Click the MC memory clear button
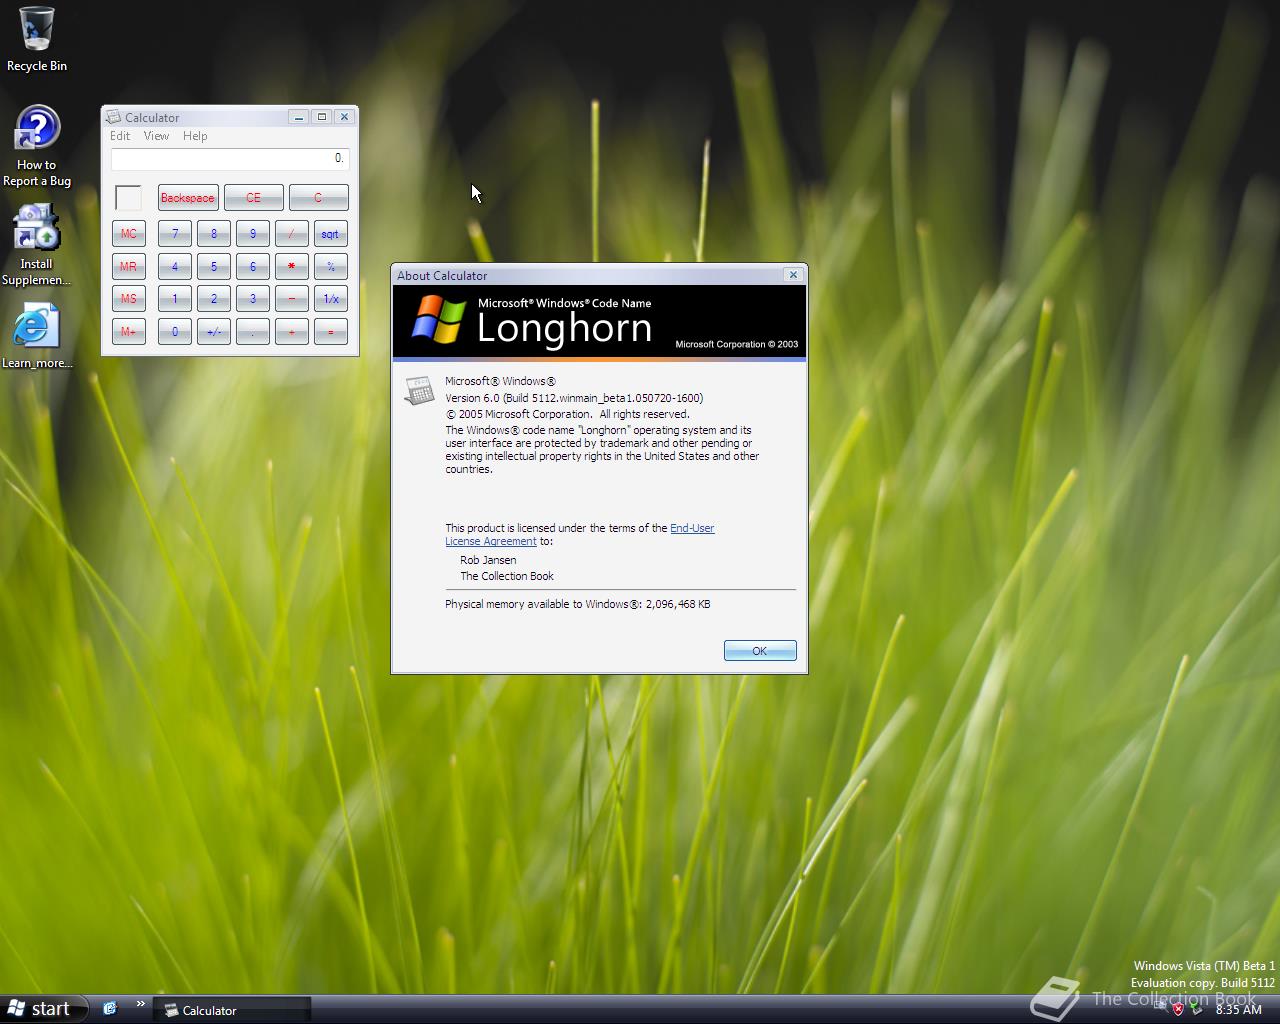This screenshot has height=1024, width=1280. (x=129, y=234)
